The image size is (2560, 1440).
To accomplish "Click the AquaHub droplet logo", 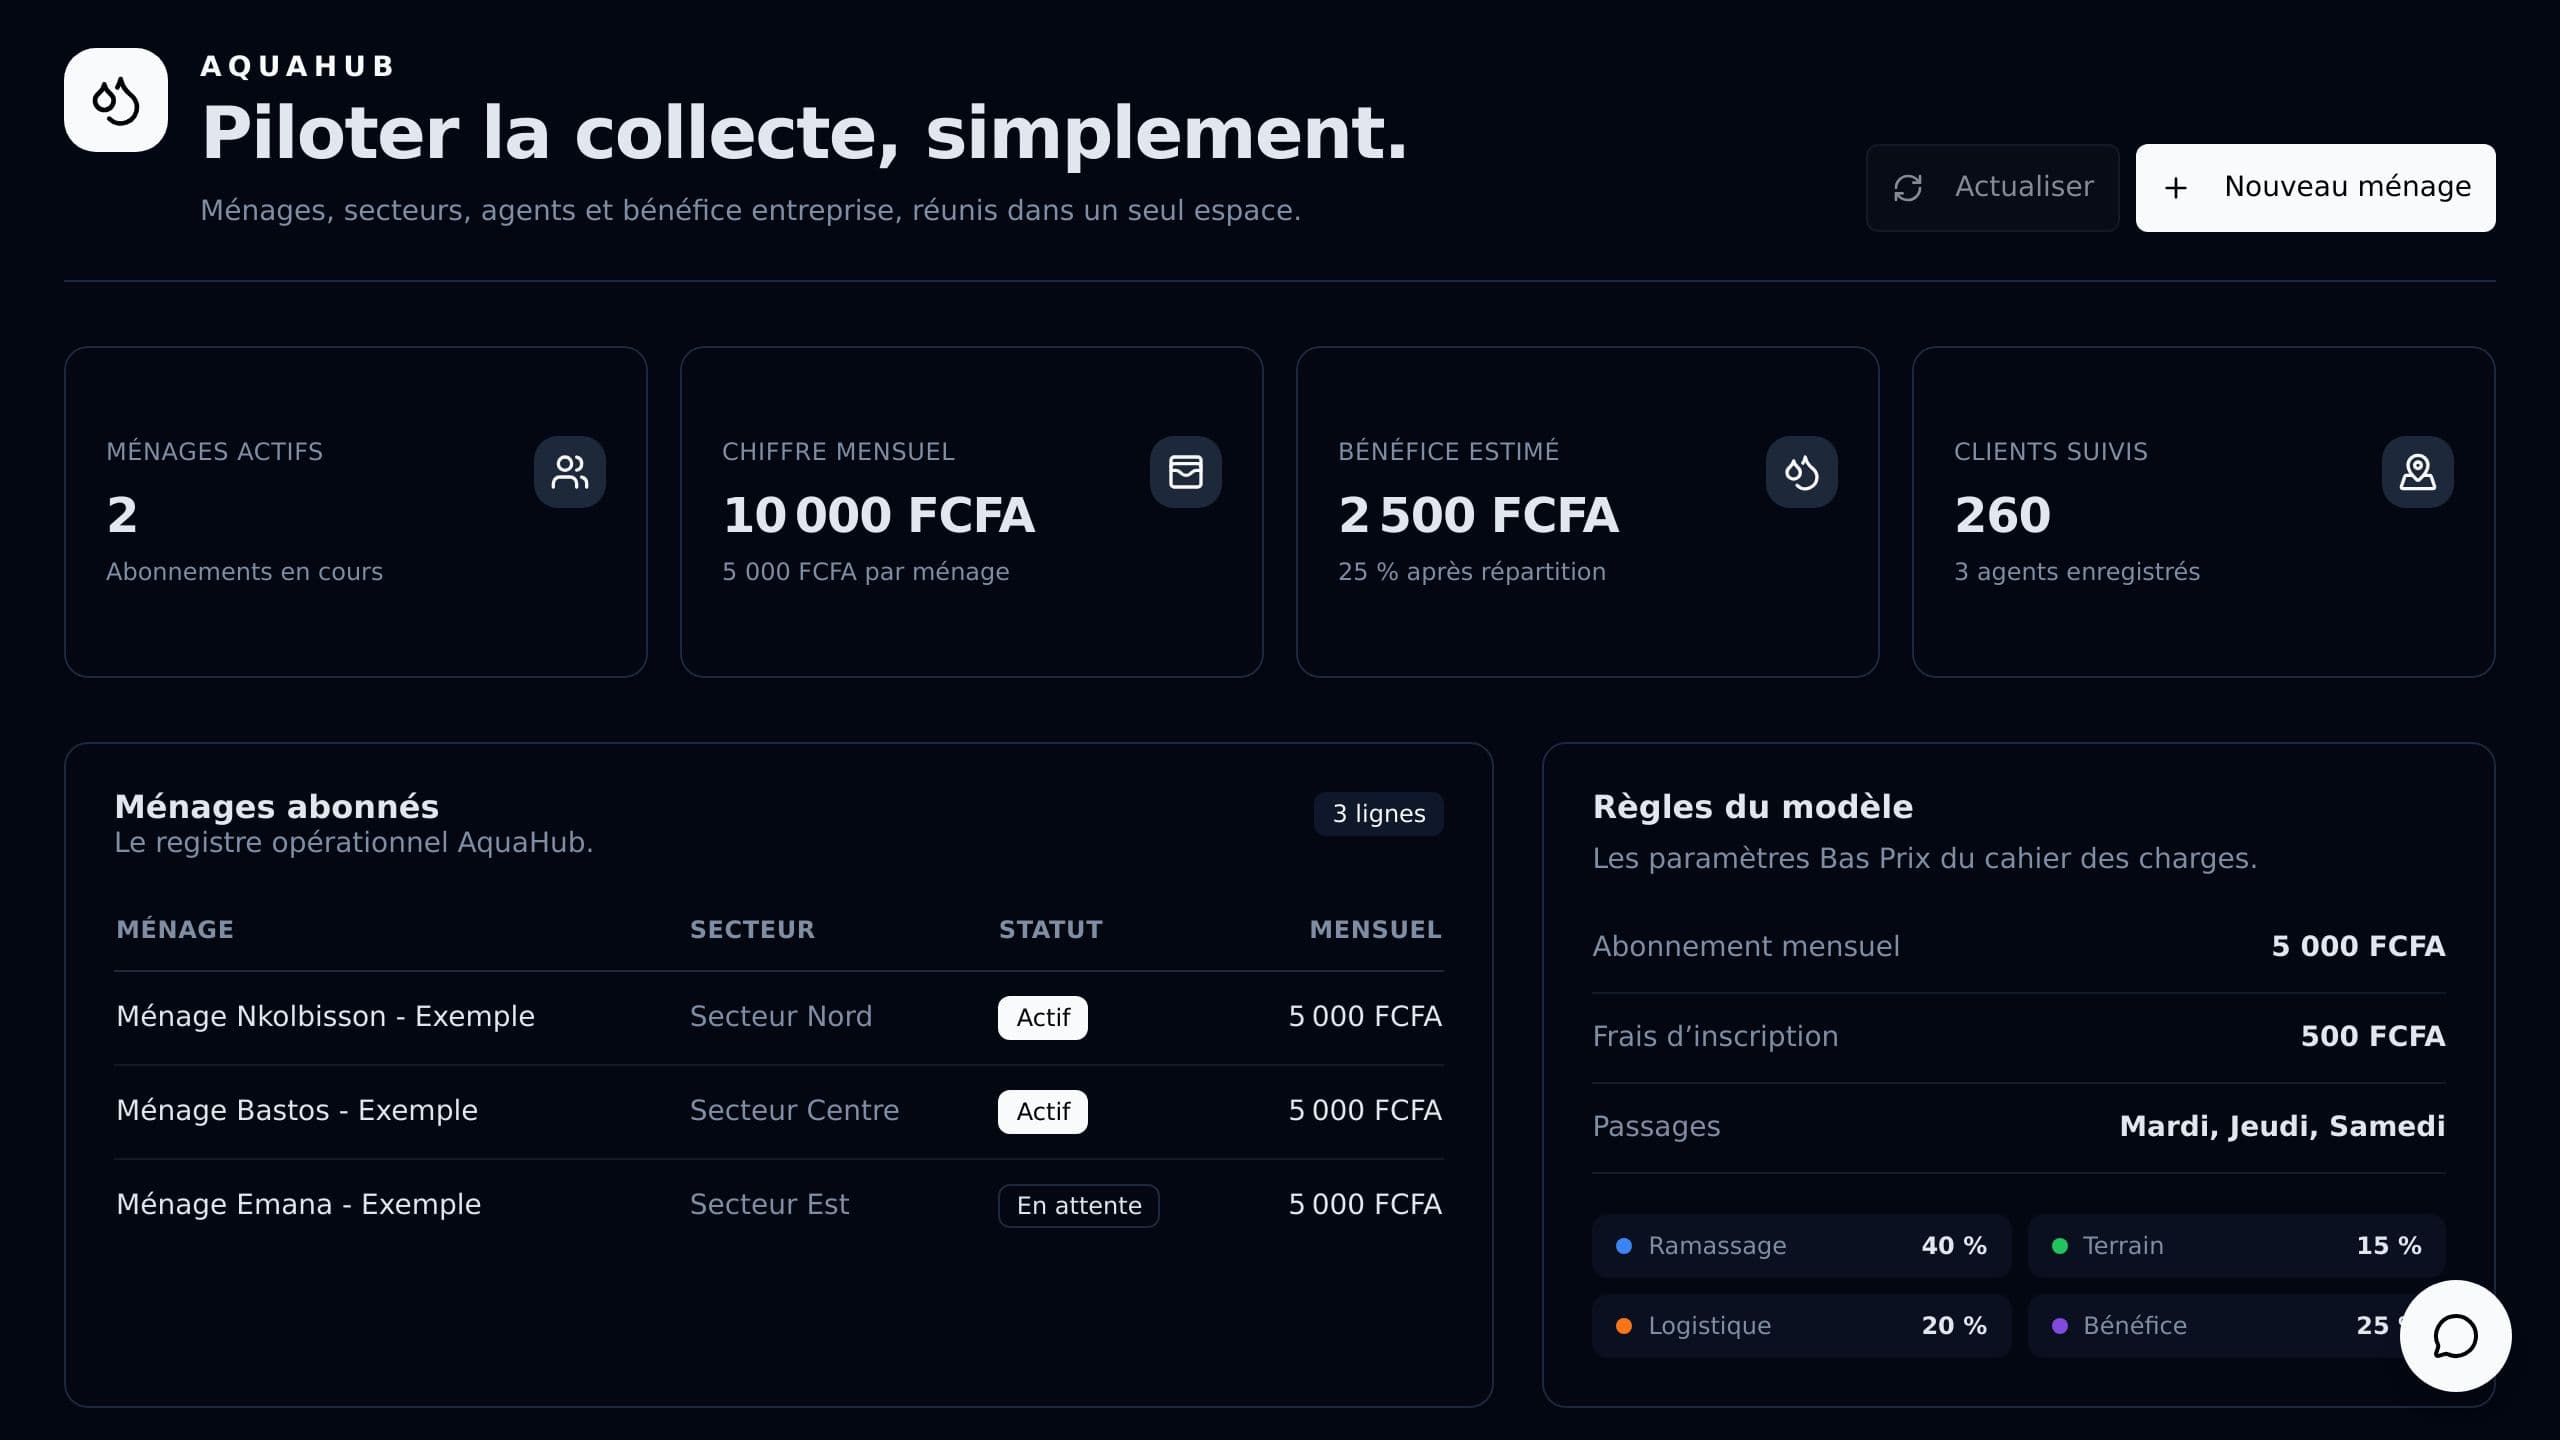I will click(x=116, y=100).
